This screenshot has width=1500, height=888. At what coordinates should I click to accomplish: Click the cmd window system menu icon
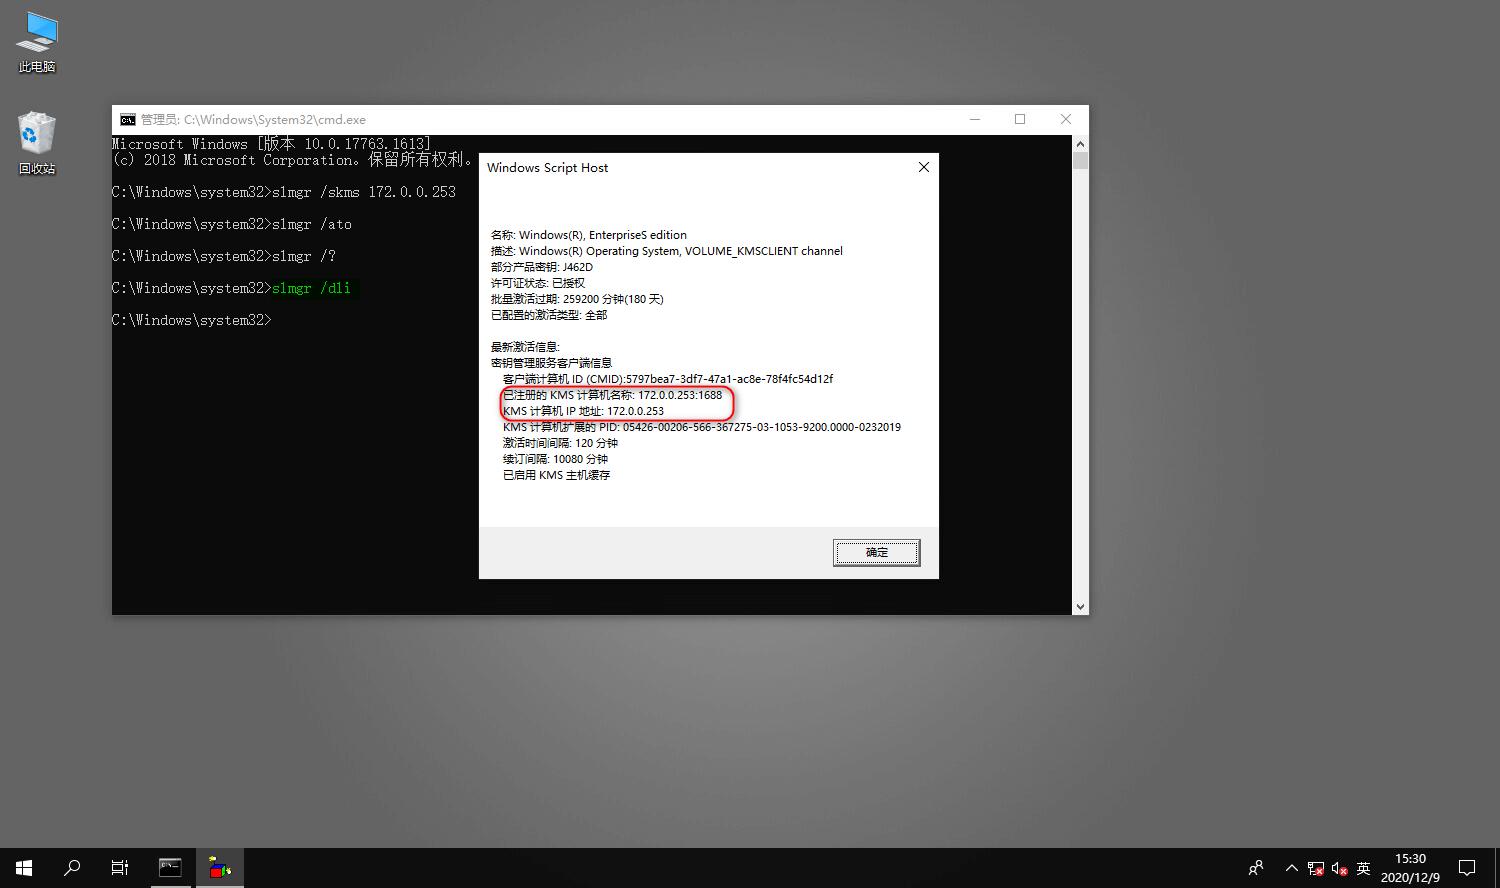[x=127, y=119]
